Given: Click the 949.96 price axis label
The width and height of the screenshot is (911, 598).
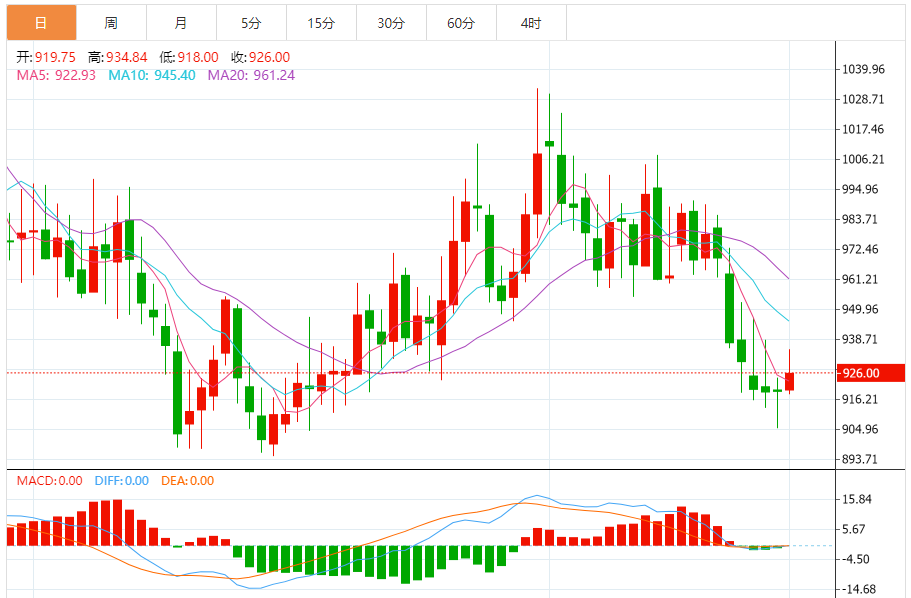Looking at the screenshot, I should 860,309.
